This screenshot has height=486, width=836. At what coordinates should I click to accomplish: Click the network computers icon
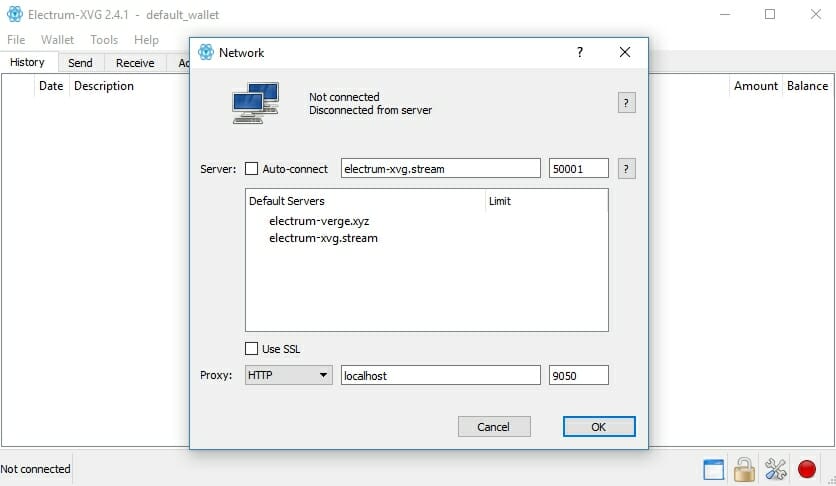(x=255, y=103)
